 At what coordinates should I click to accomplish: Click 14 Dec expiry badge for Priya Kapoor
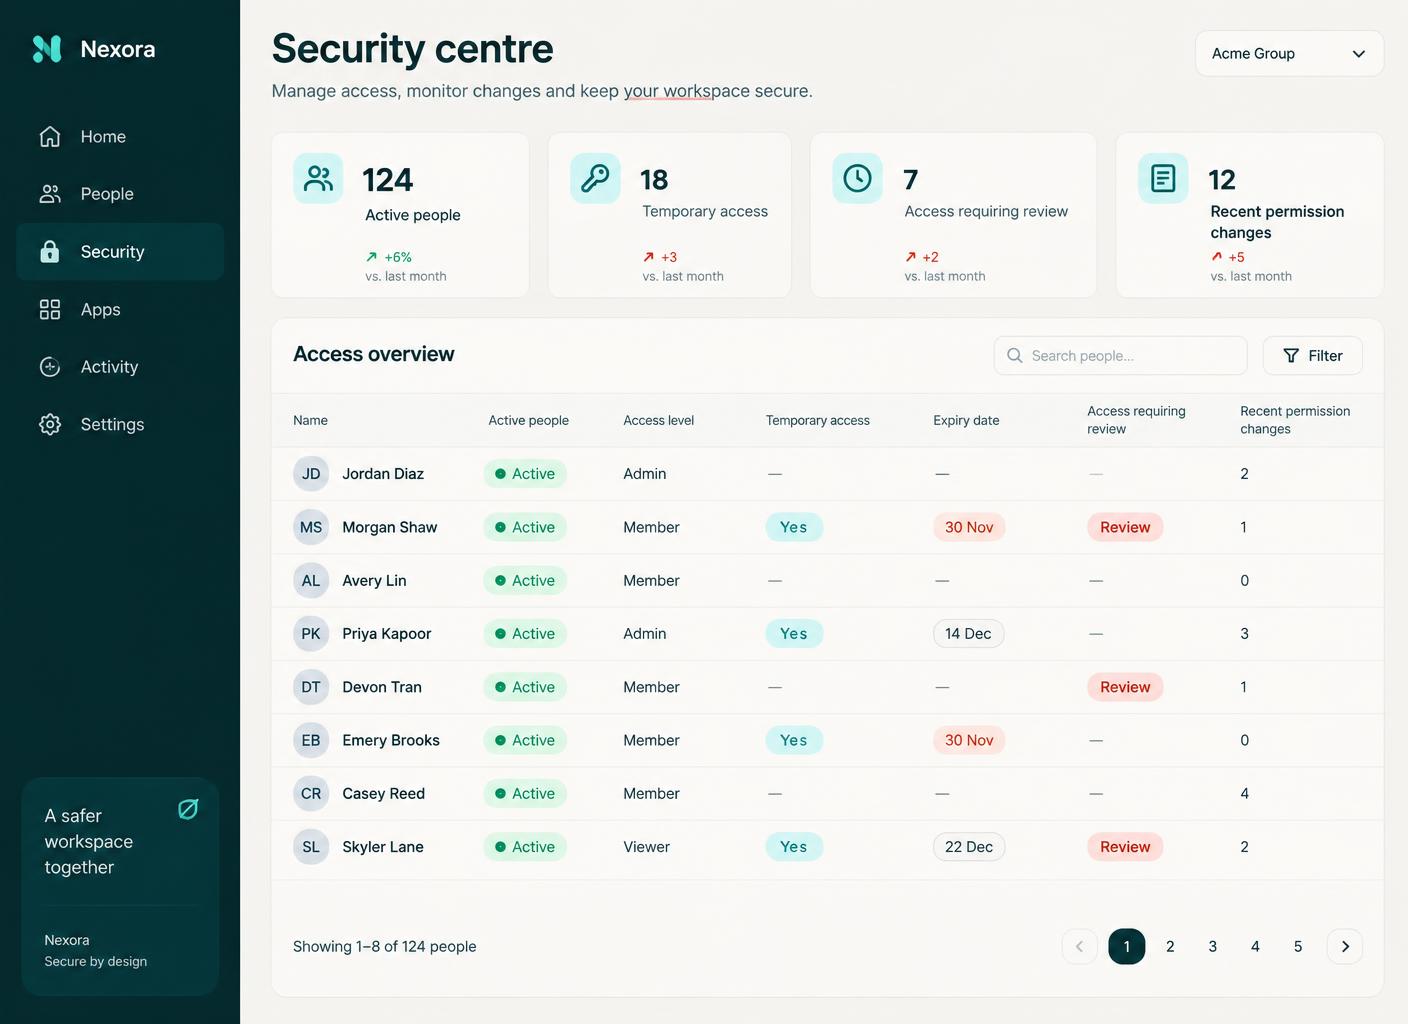click(x=968, y=634)
